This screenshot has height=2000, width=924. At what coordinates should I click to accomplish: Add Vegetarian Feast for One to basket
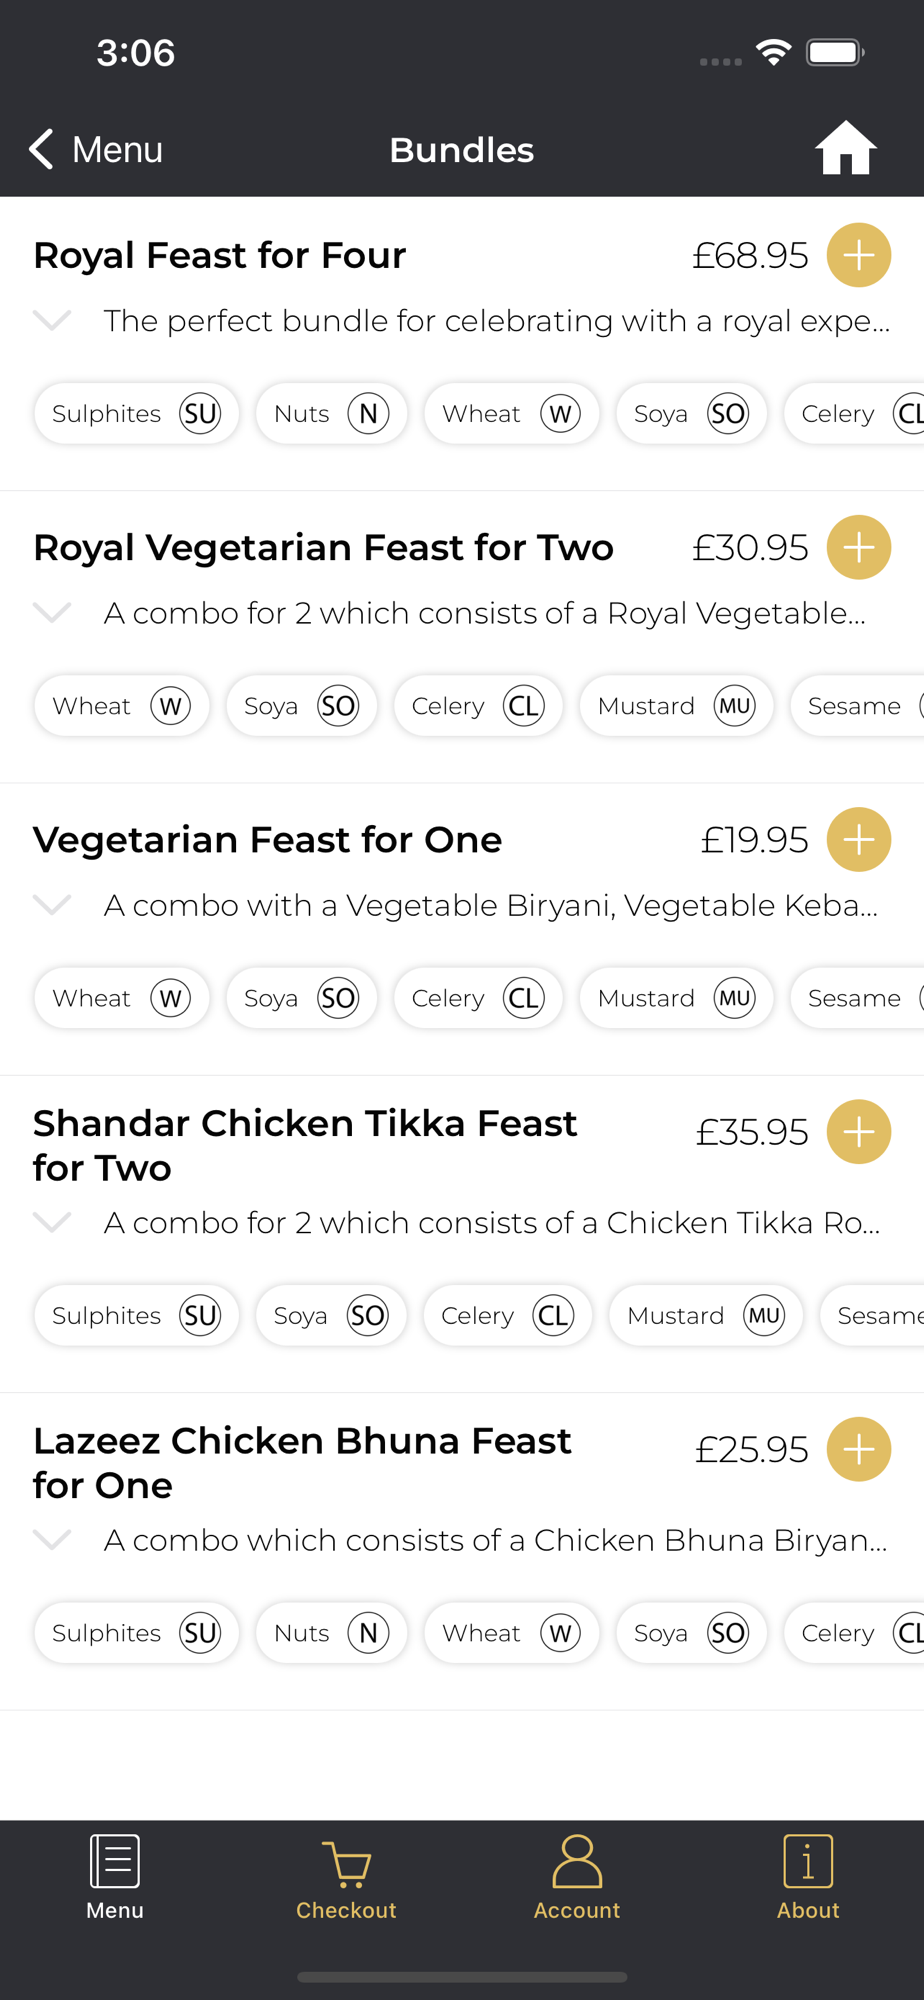point(858,839)
